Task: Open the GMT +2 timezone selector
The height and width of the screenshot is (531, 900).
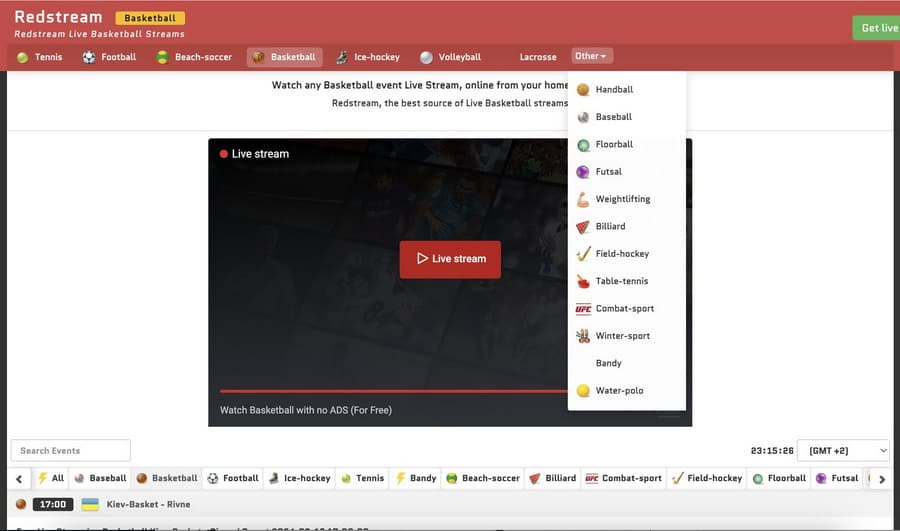Action: (x=843, y=451)
